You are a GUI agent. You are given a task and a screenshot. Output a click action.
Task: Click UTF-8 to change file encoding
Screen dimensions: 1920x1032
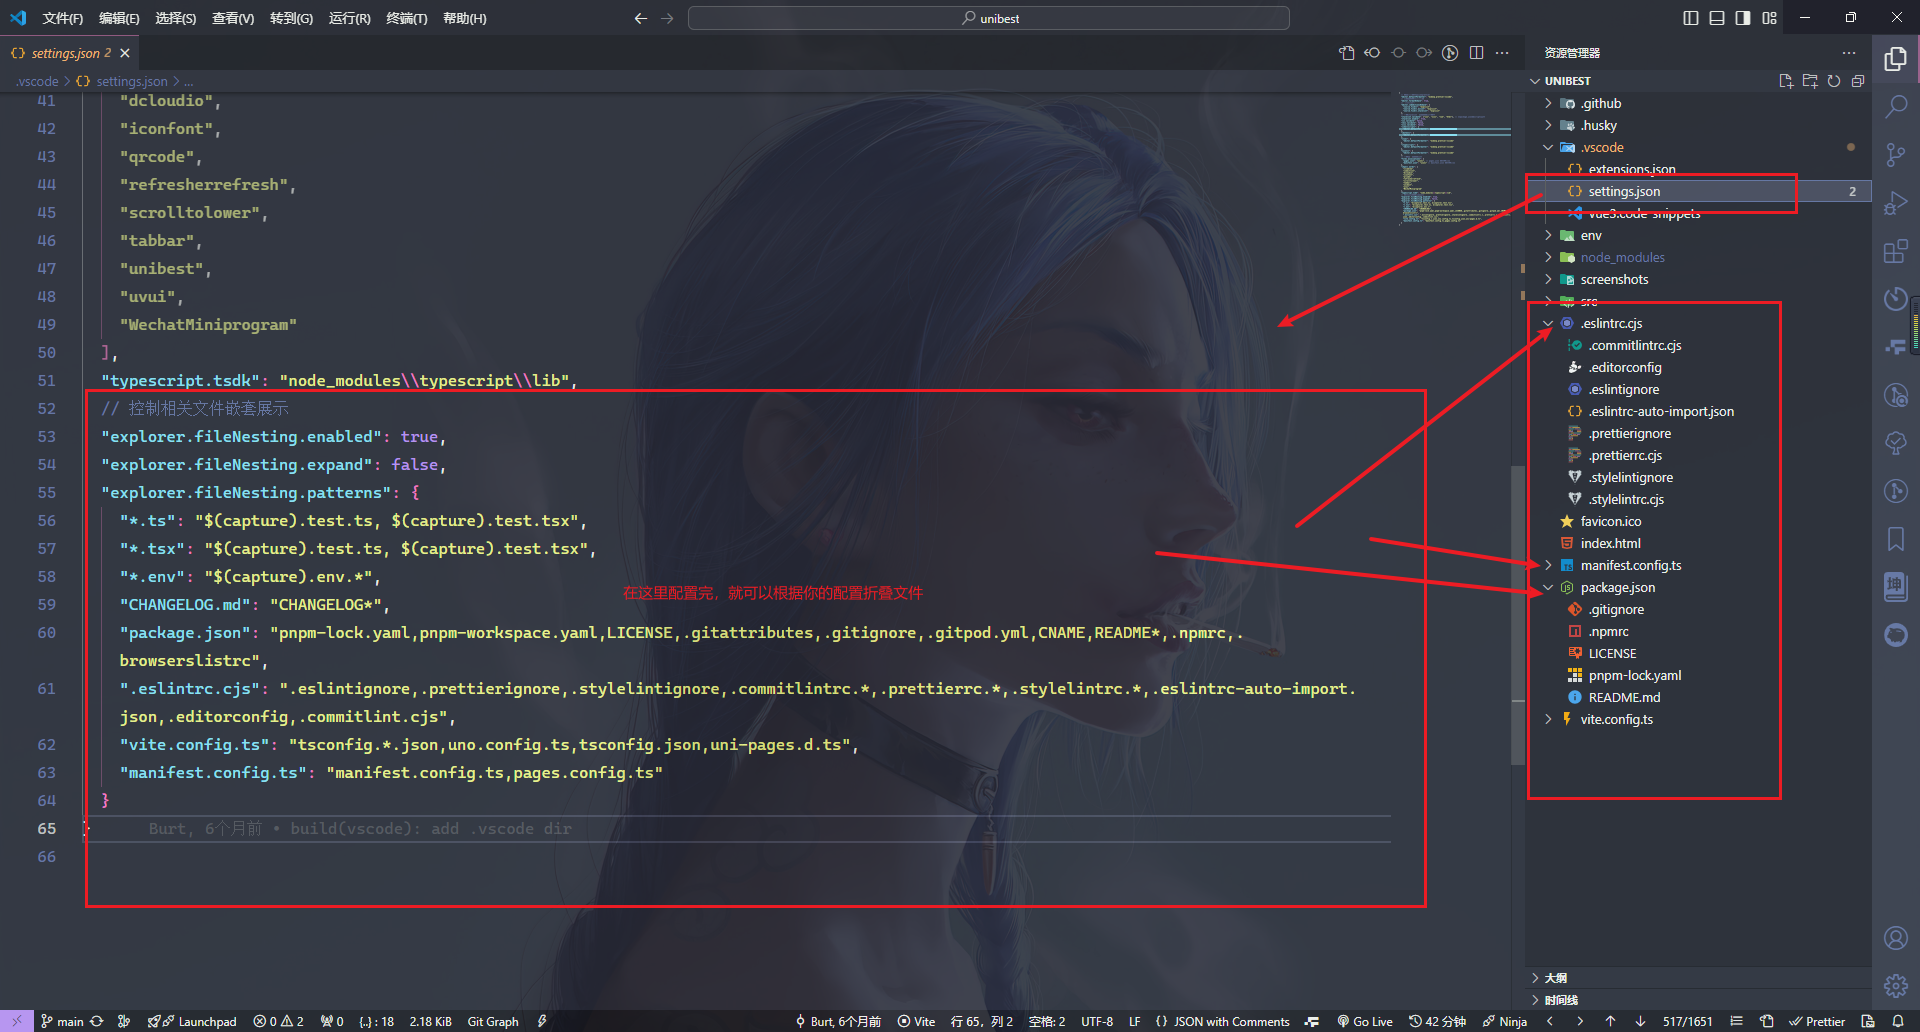(1096, 1021)
